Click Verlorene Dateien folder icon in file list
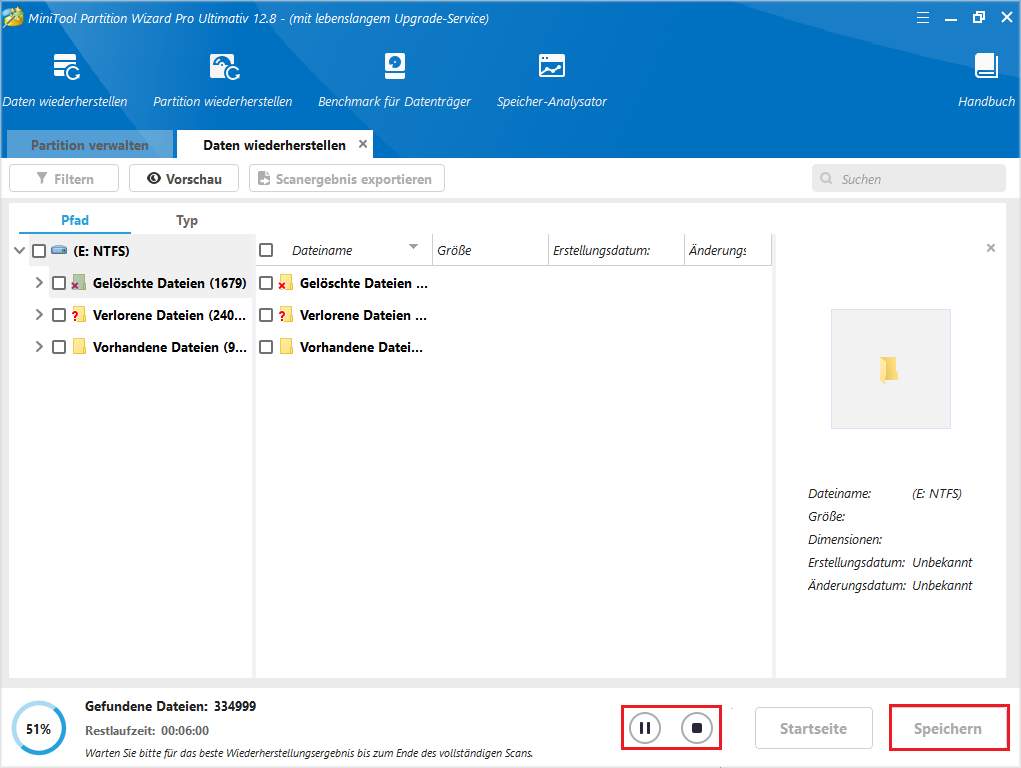Viewport: 1021px width, 768px height. click(x=285, y=315)
